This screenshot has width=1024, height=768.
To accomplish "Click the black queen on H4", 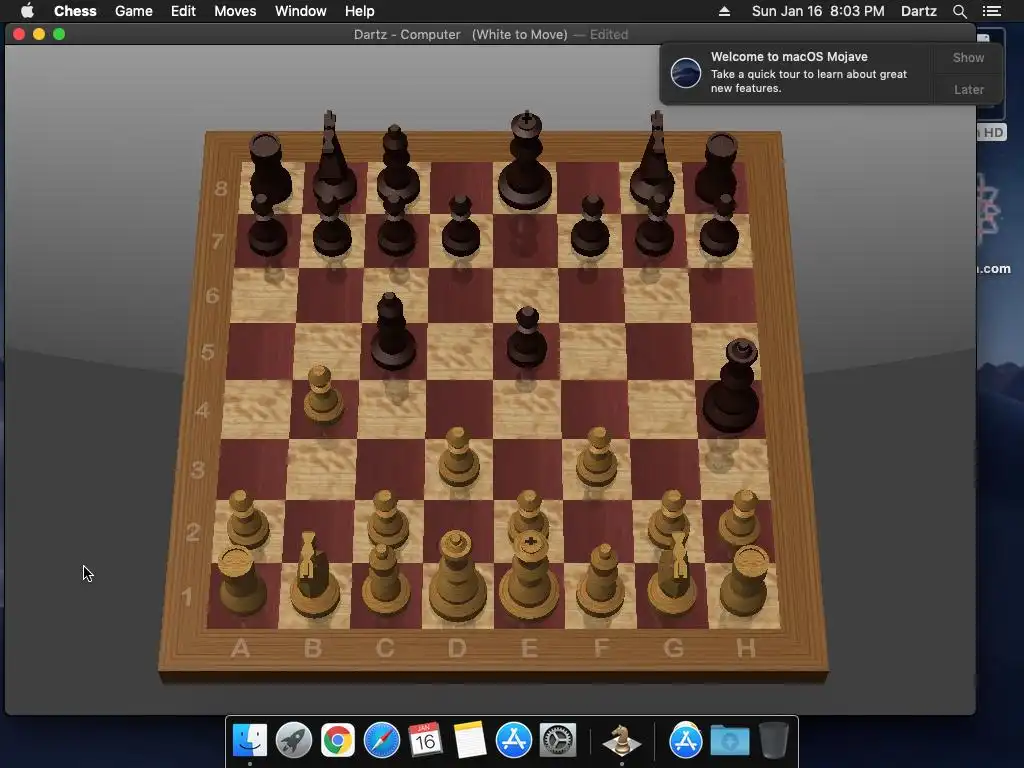I will 733,389.
